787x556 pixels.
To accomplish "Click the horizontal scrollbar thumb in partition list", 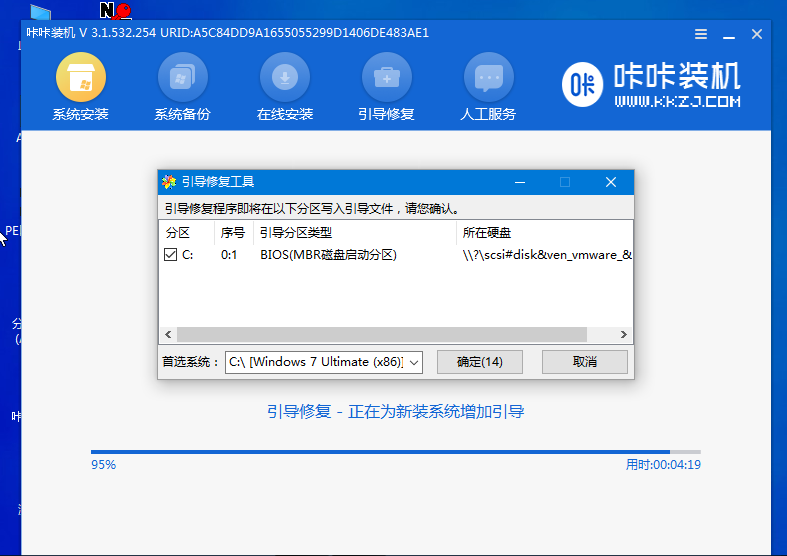I will 382,334.
